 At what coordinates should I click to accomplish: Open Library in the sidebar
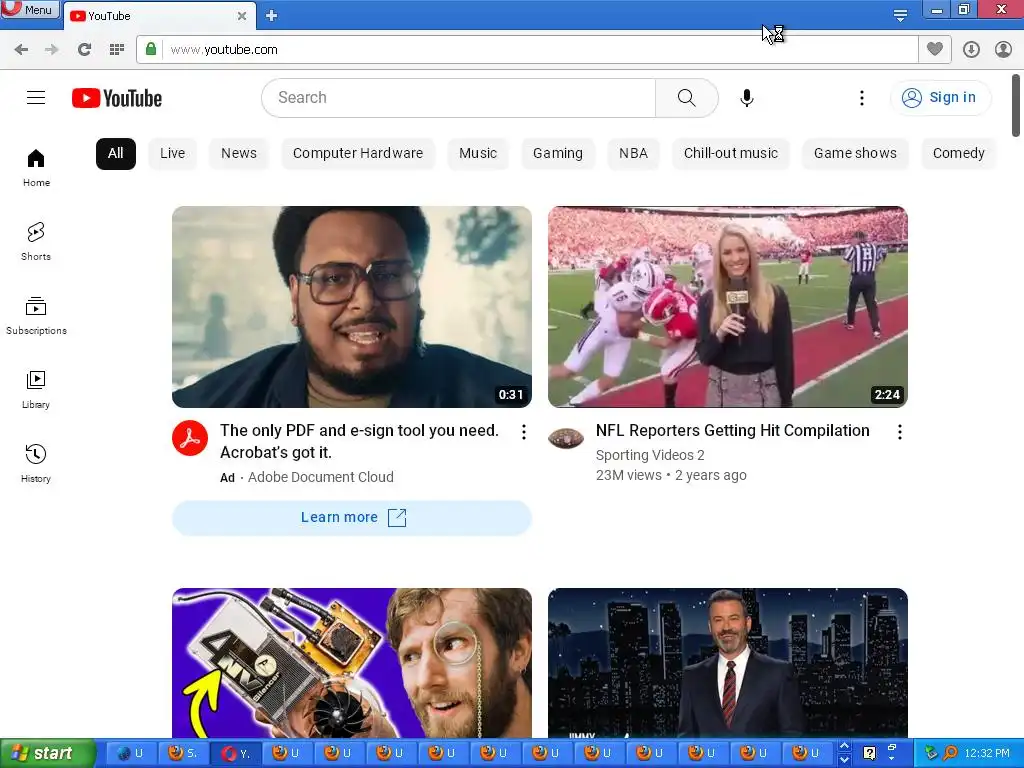pyautogui.click(x=36, y=390)
